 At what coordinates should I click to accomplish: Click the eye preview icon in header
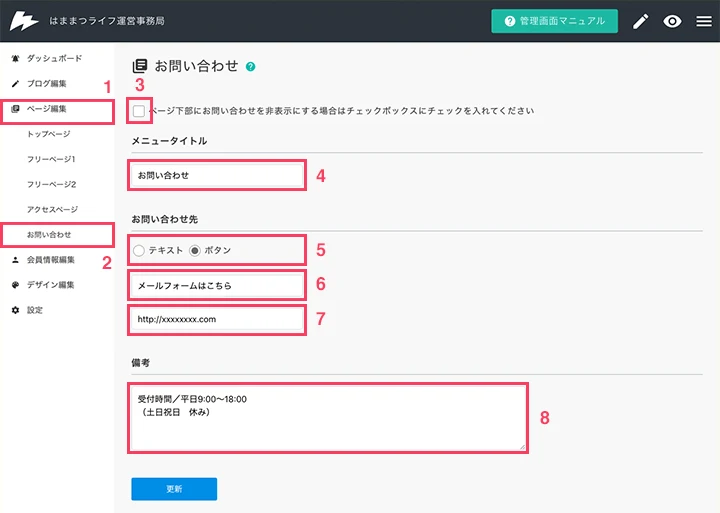[x=672, y=21]
